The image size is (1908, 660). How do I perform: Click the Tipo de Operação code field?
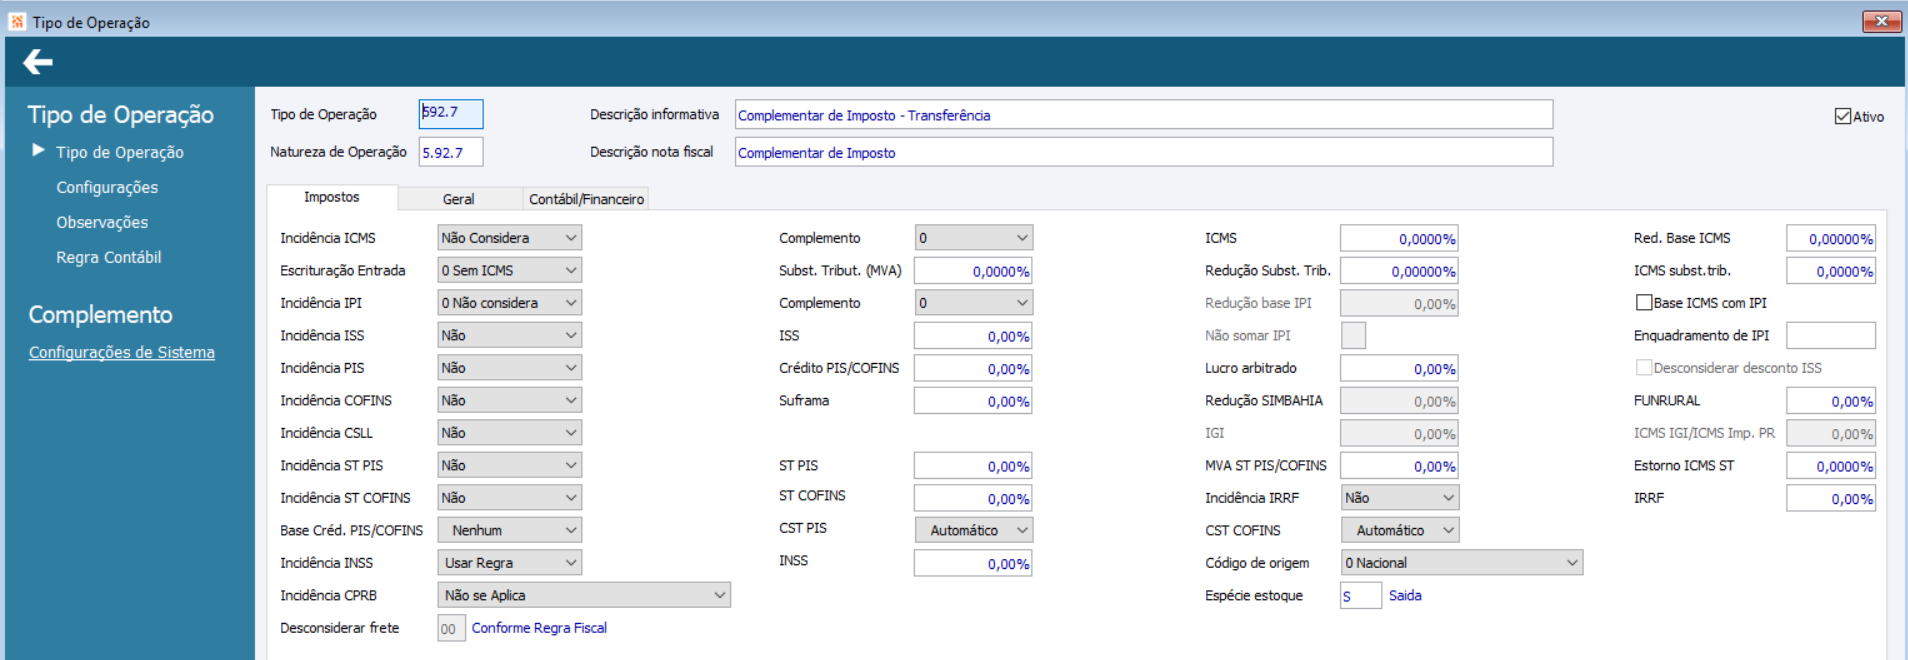451,114
